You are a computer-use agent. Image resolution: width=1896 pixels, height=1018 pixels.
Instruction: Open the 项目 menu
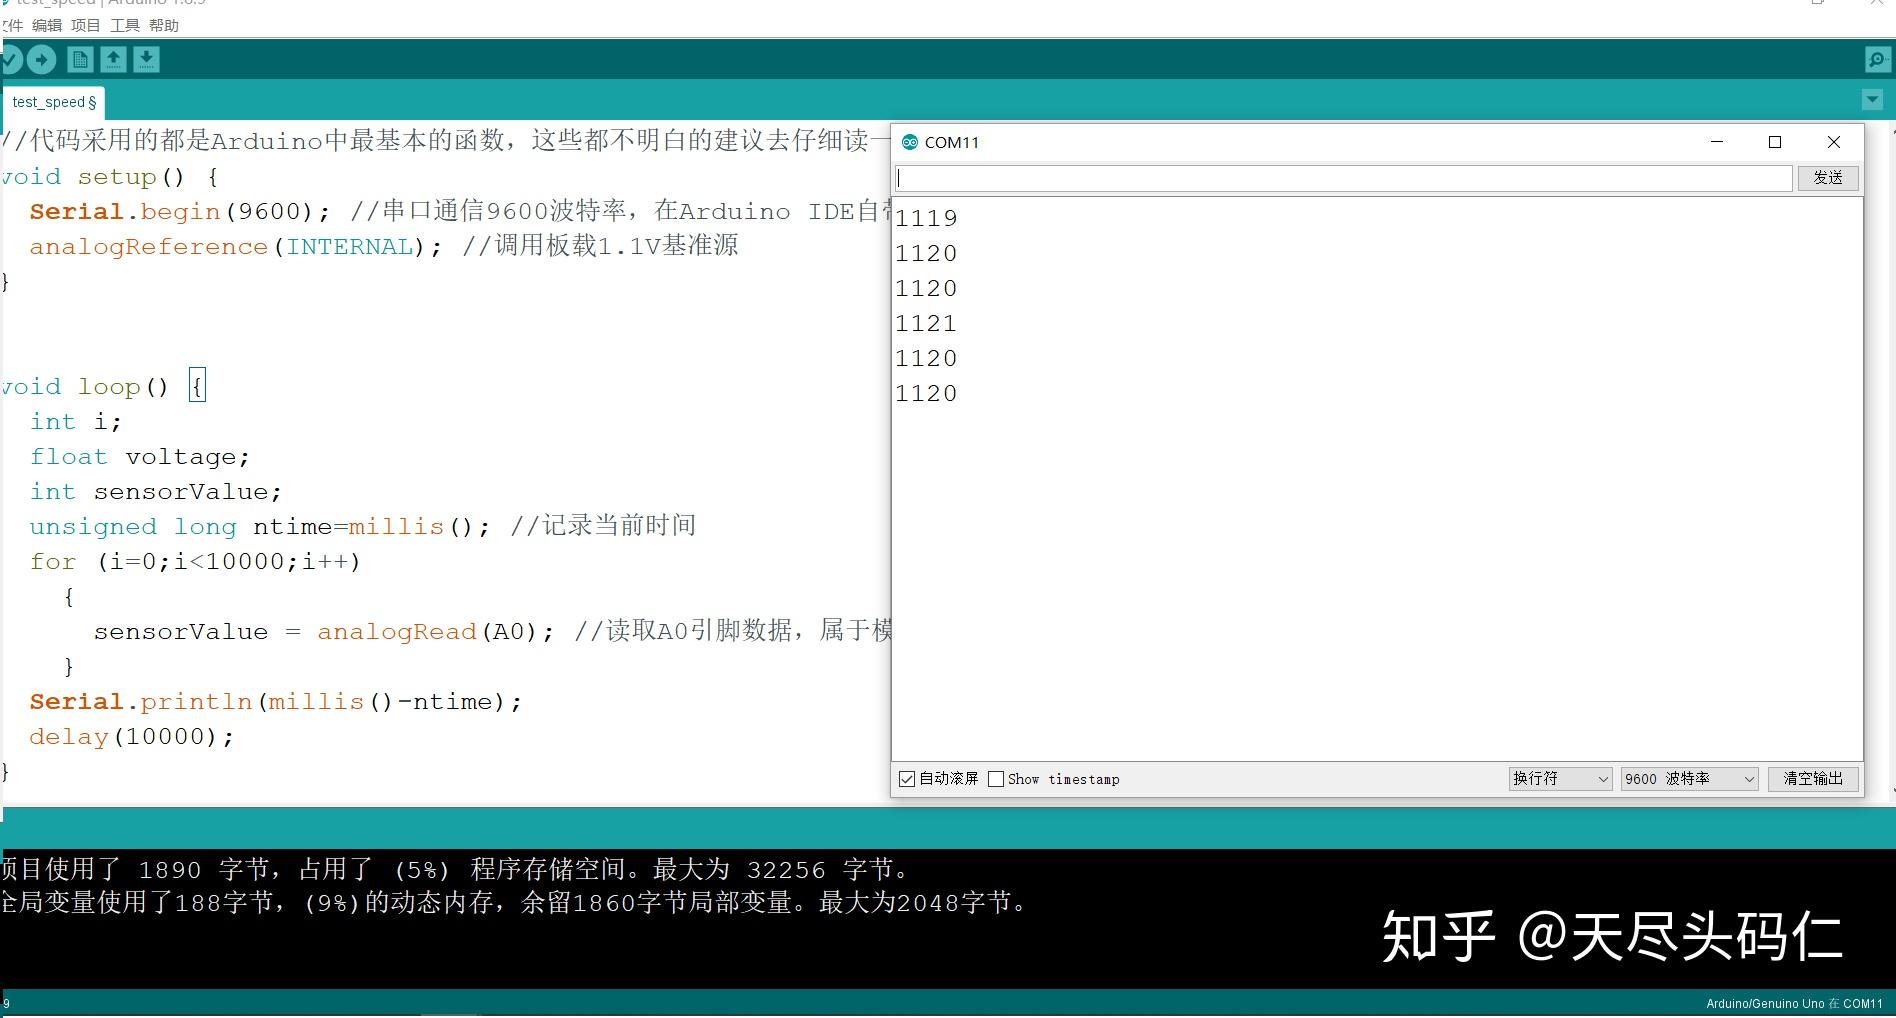[x=86, y=25]
